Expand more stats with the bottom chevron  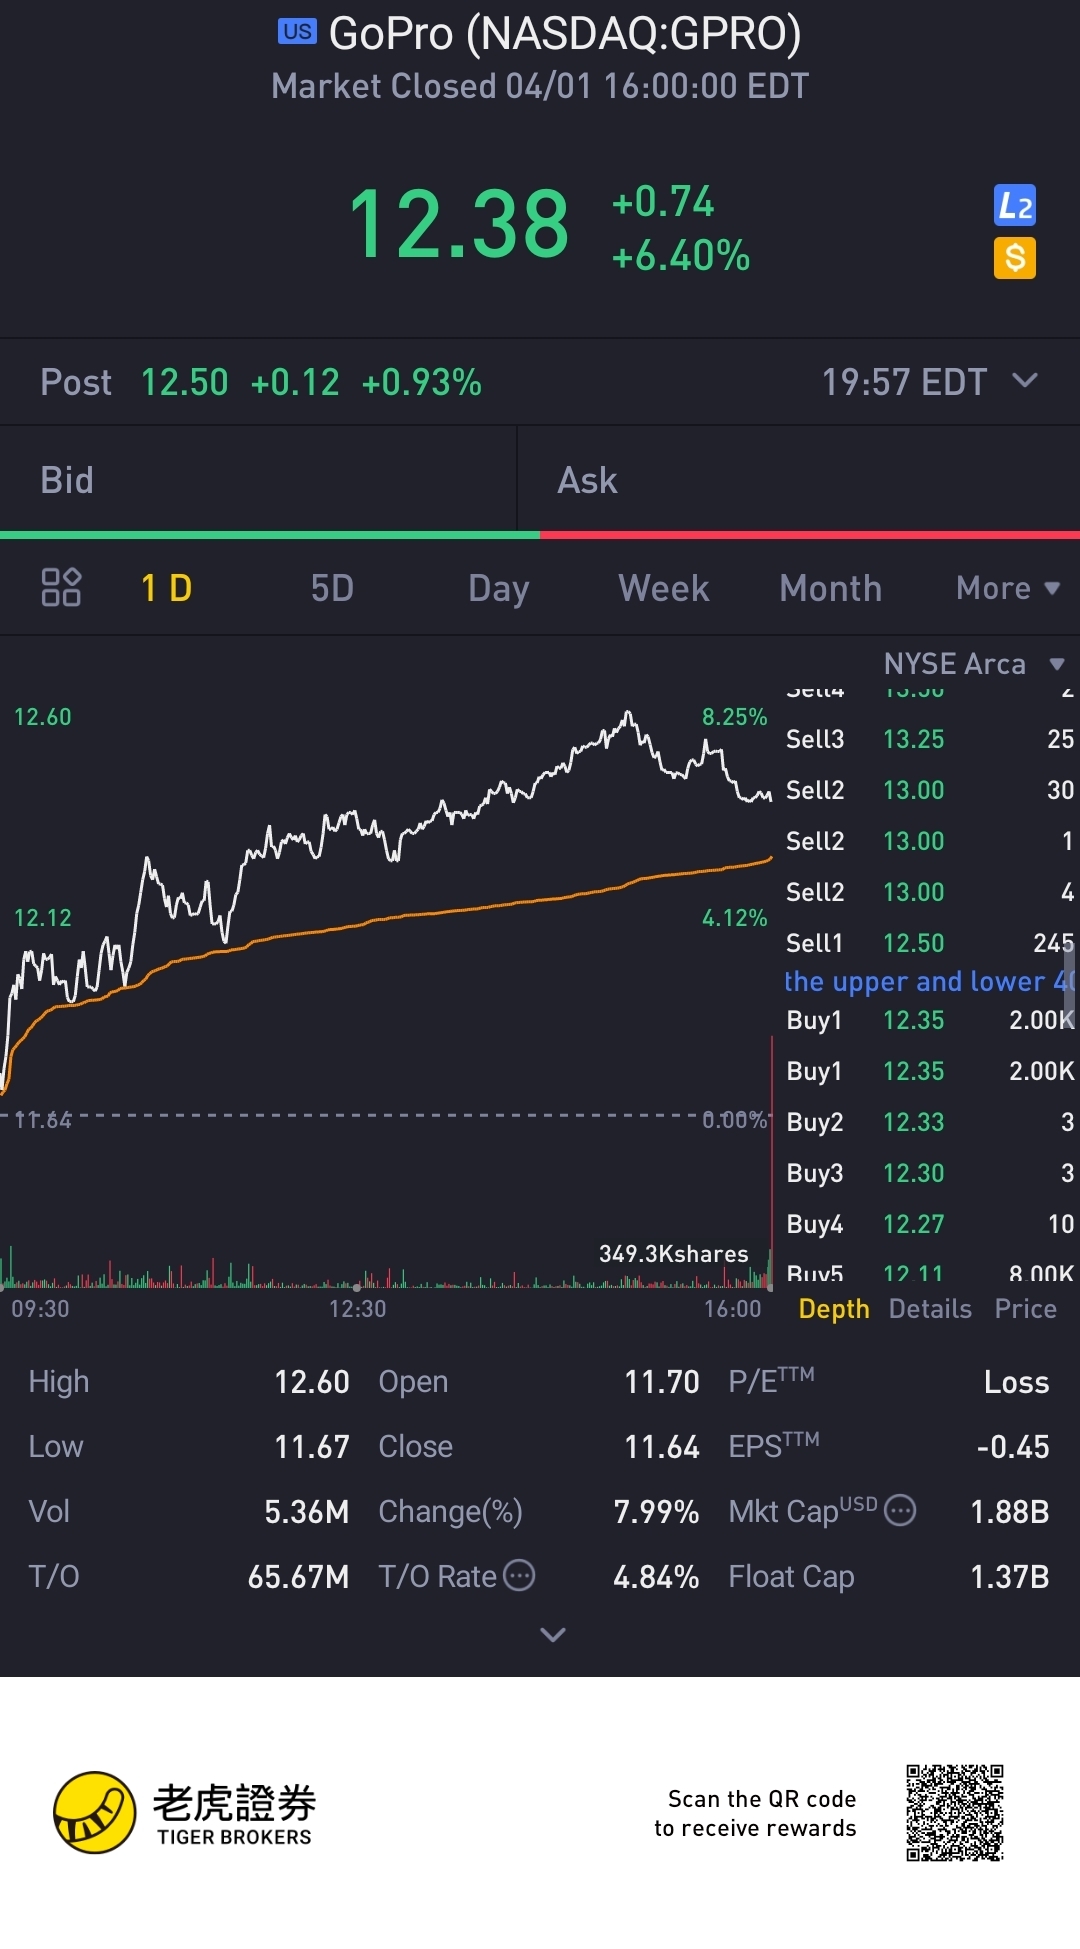(553, 1635)
